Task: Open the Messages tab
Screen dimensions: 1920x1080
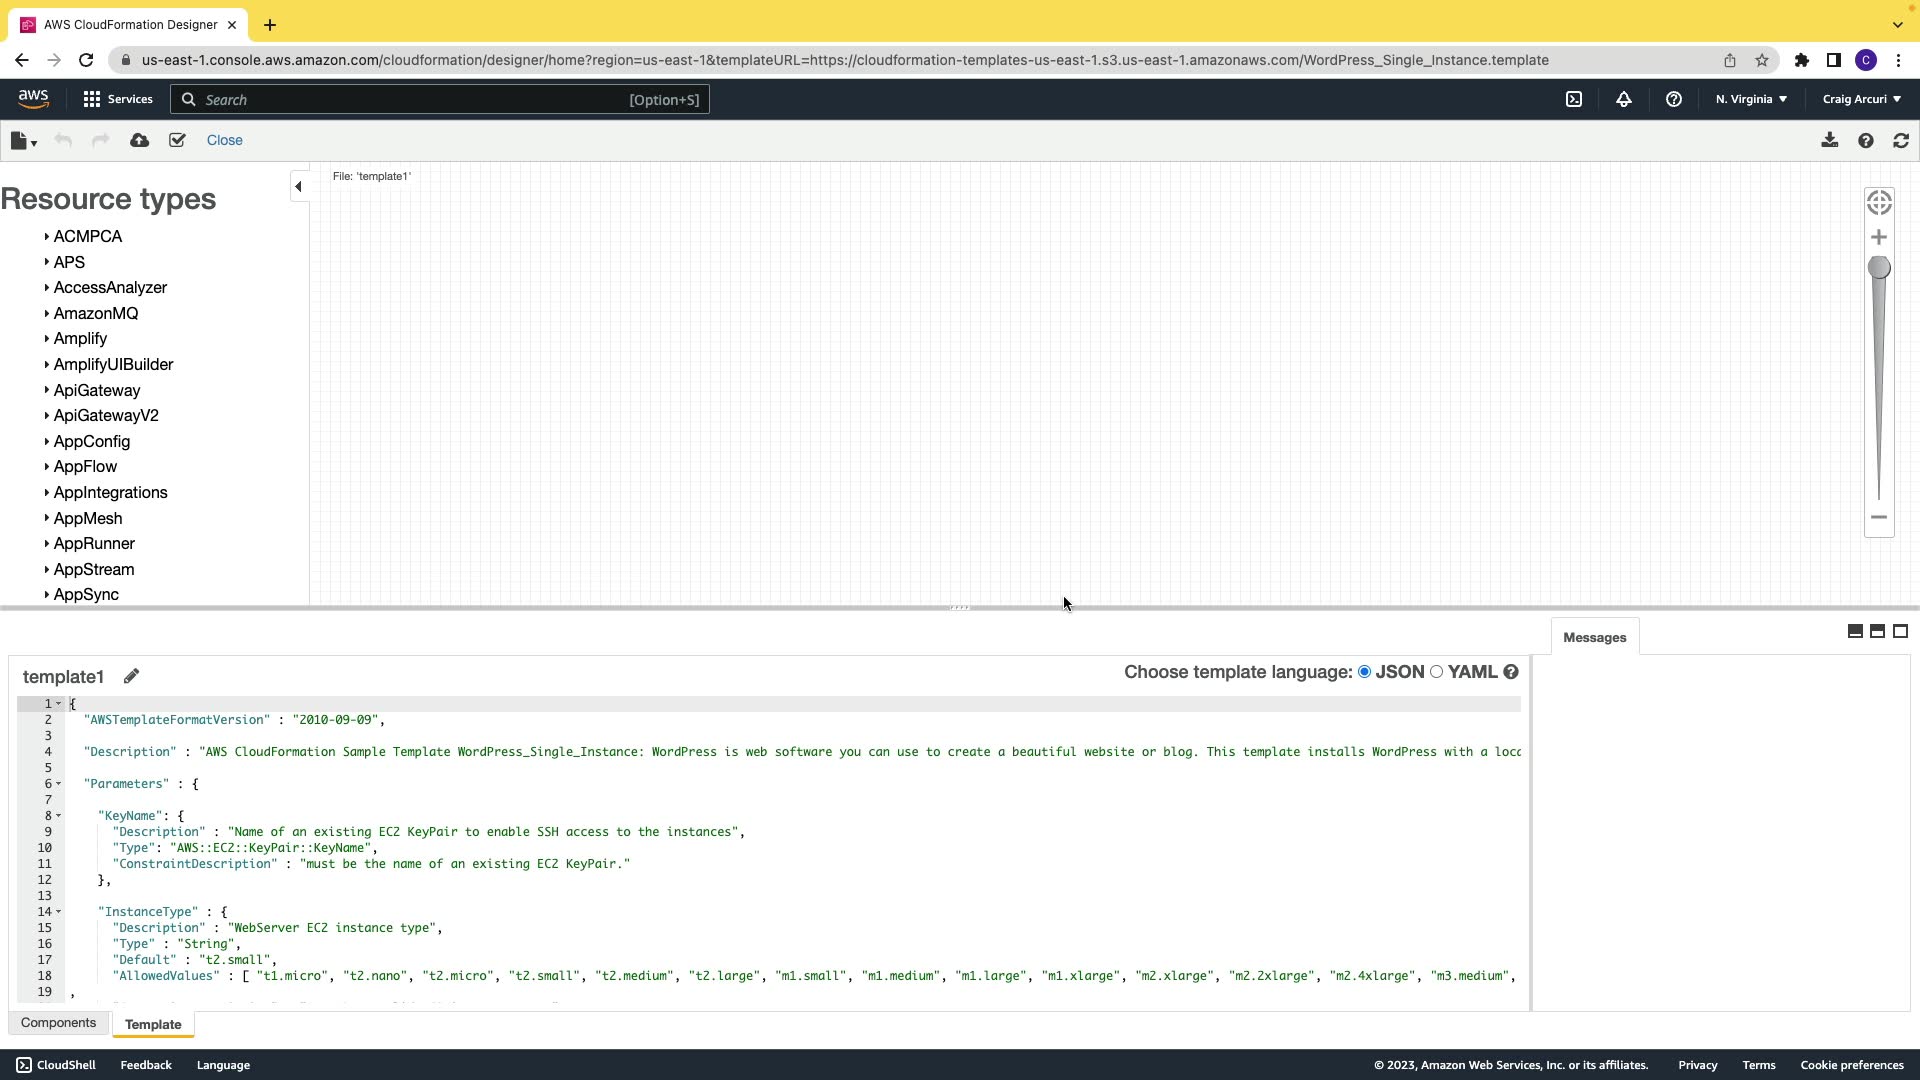Action: click(1594, 638)
